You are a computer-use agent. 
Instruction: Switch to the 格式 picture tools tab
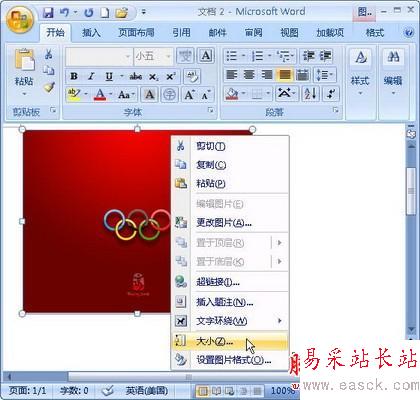375,33
